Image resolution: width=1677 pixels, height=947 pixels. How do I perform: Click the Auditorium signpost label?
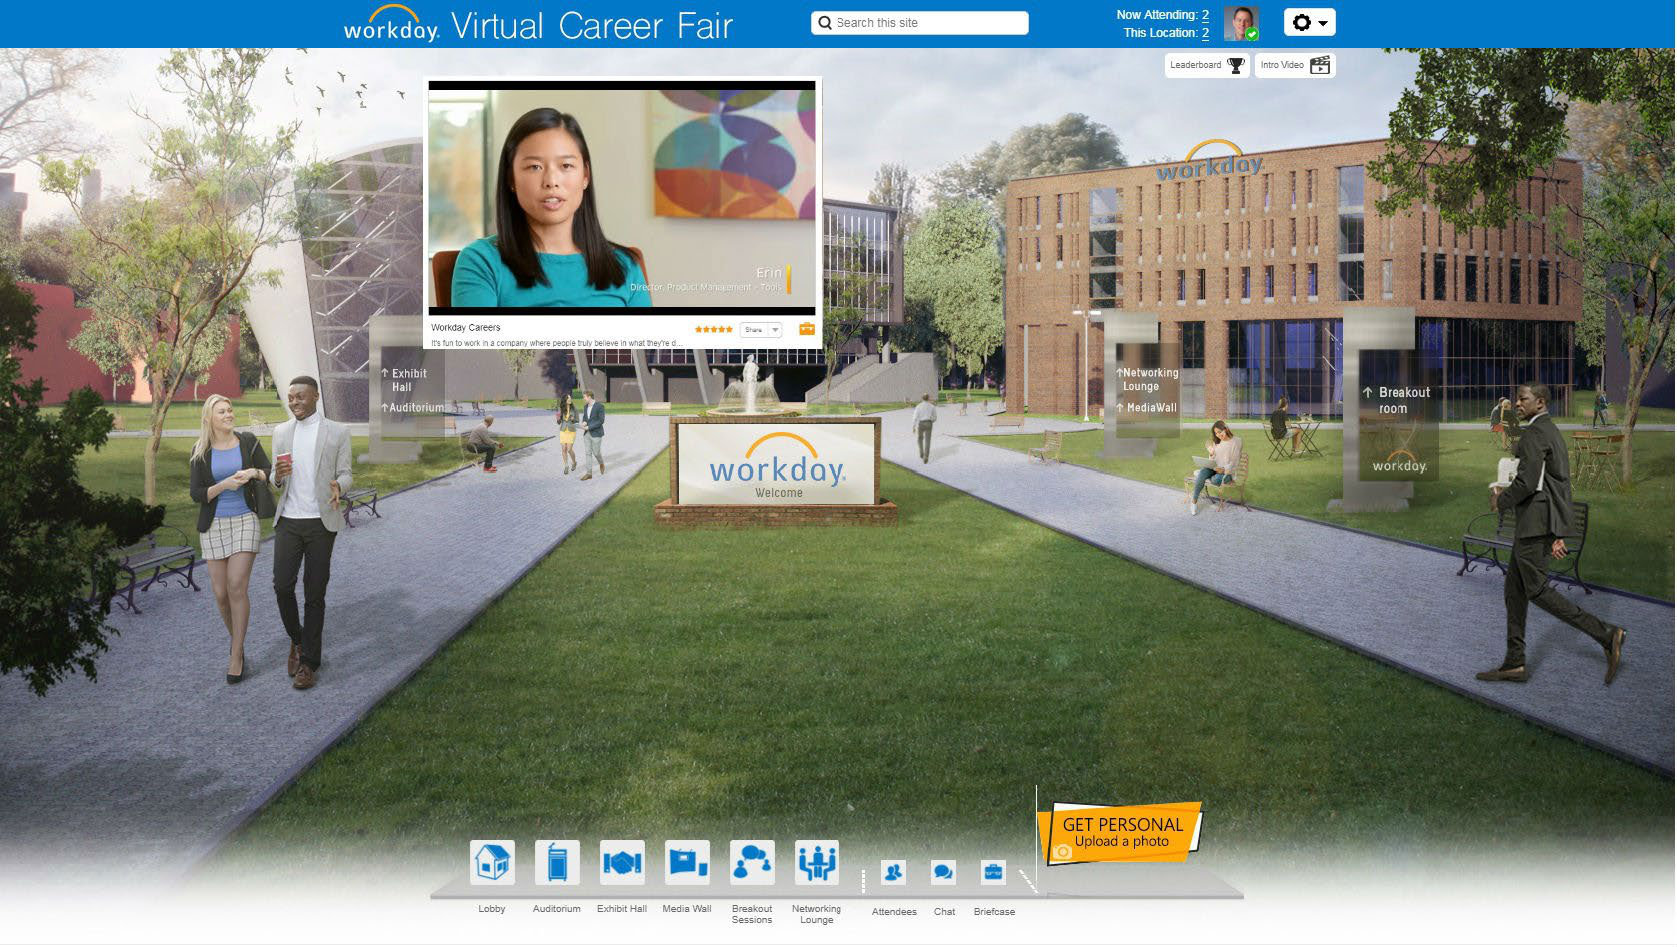pyautogui.click(x=413, y=408)
